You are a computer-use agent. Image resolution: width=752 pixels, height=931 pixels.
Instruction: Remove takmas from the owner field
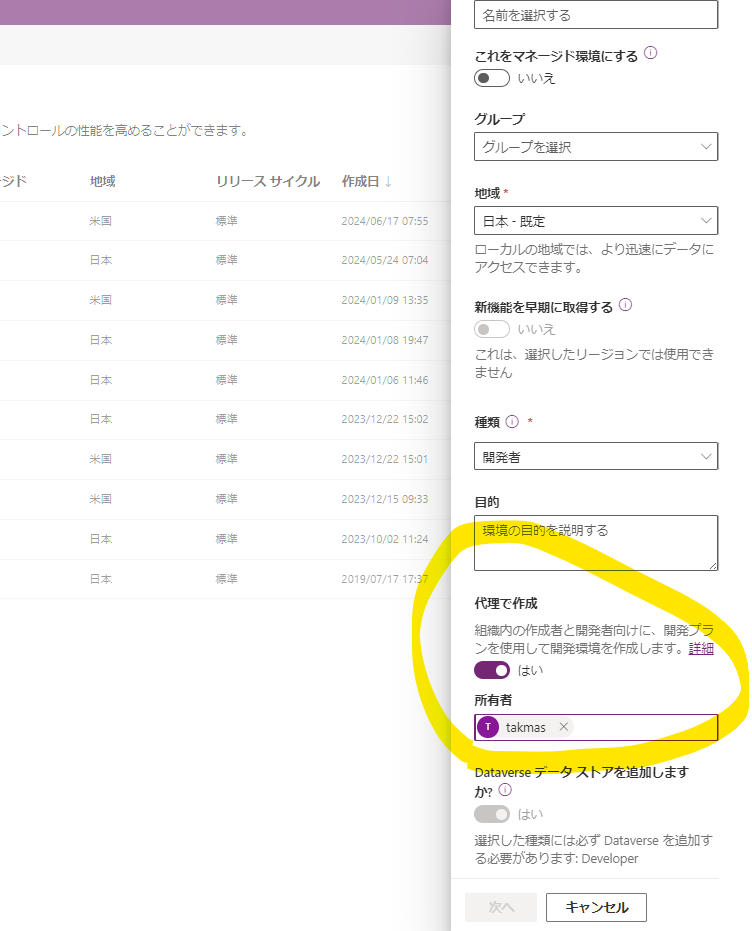[x=564, y=727]
